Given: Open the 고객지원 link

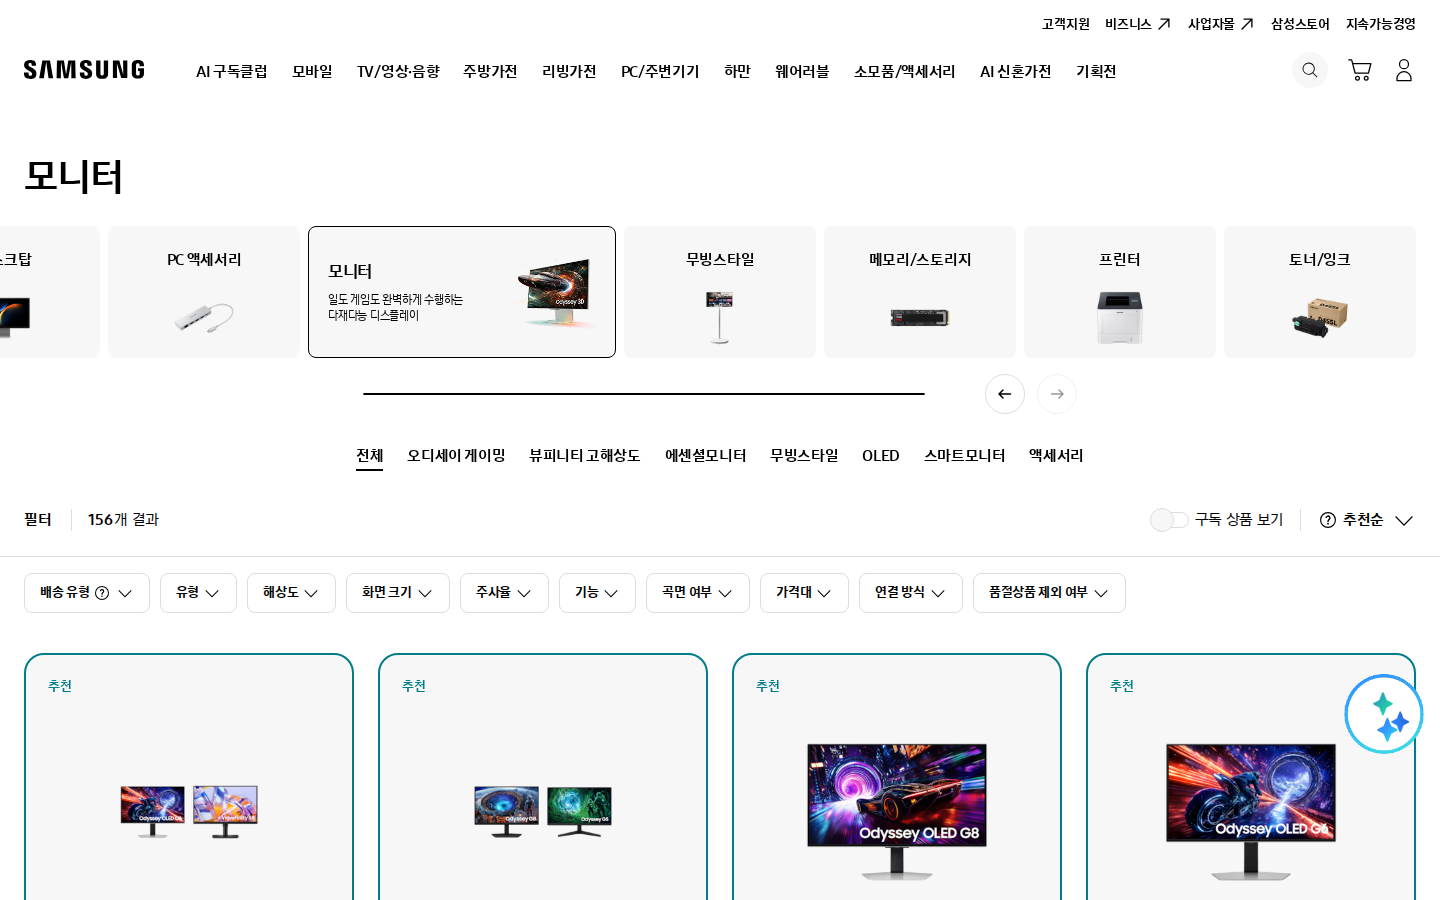Looking at the screenshot, I should [x=1066, y=24].
